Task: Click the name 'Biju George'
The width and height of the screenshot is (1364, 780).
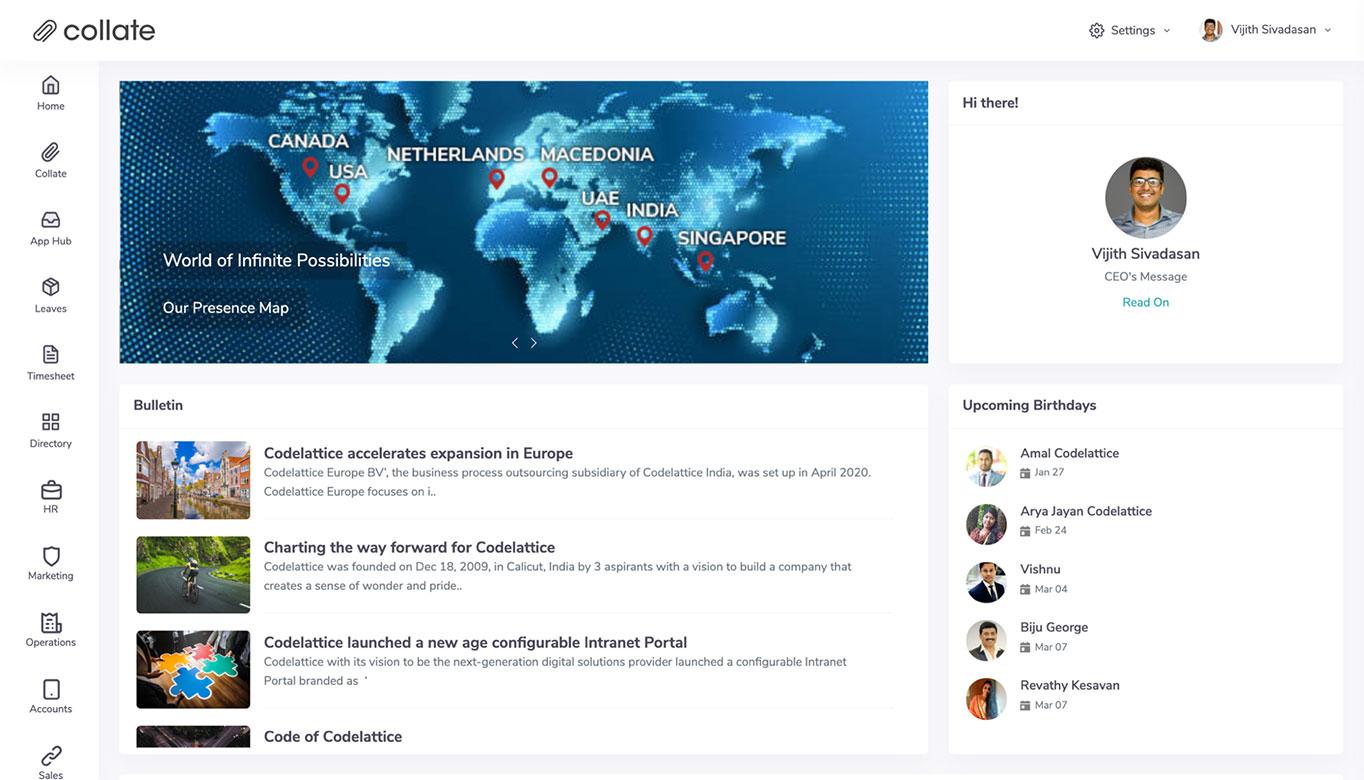Action: click(x=1054, y=627)
